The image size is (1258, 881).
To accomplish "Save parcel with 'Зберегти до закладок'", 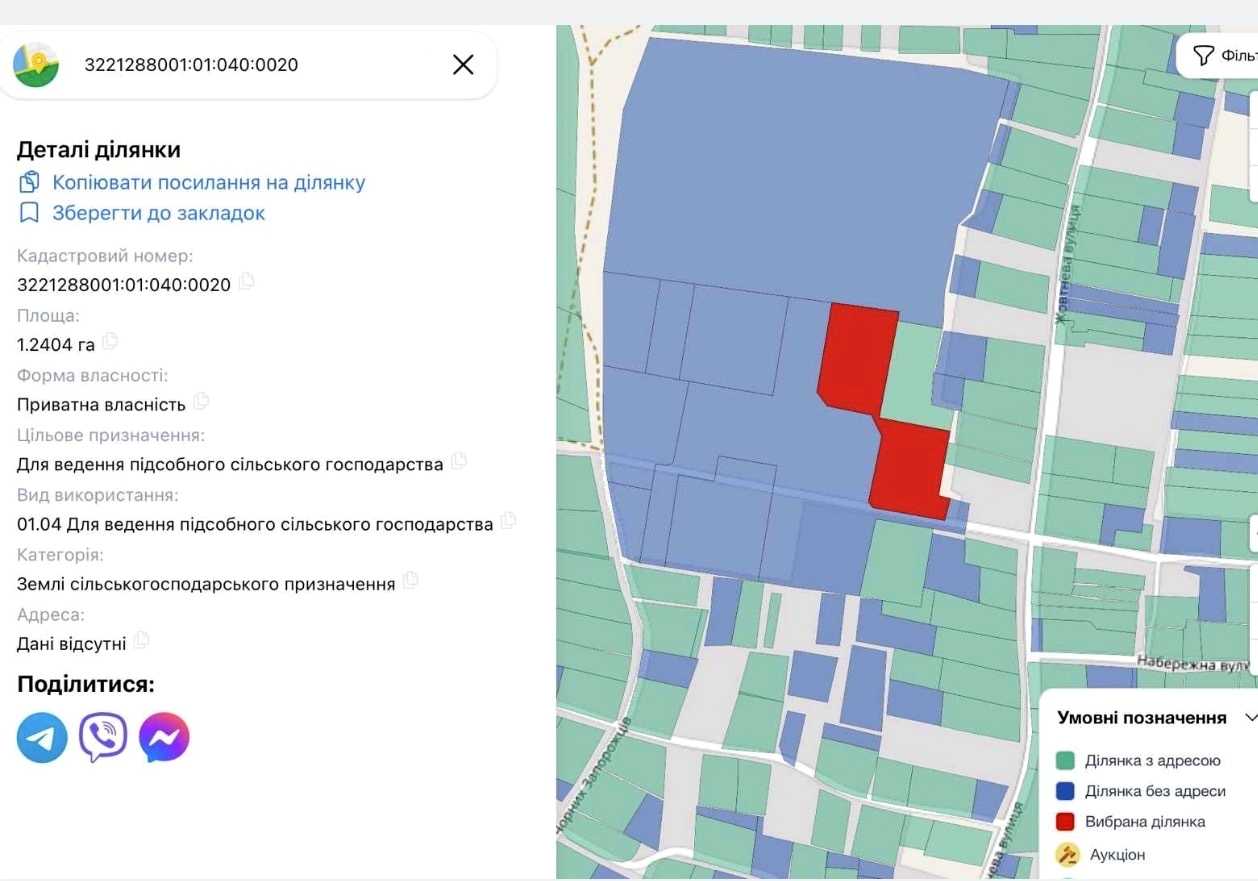I will tap(142, 213).
